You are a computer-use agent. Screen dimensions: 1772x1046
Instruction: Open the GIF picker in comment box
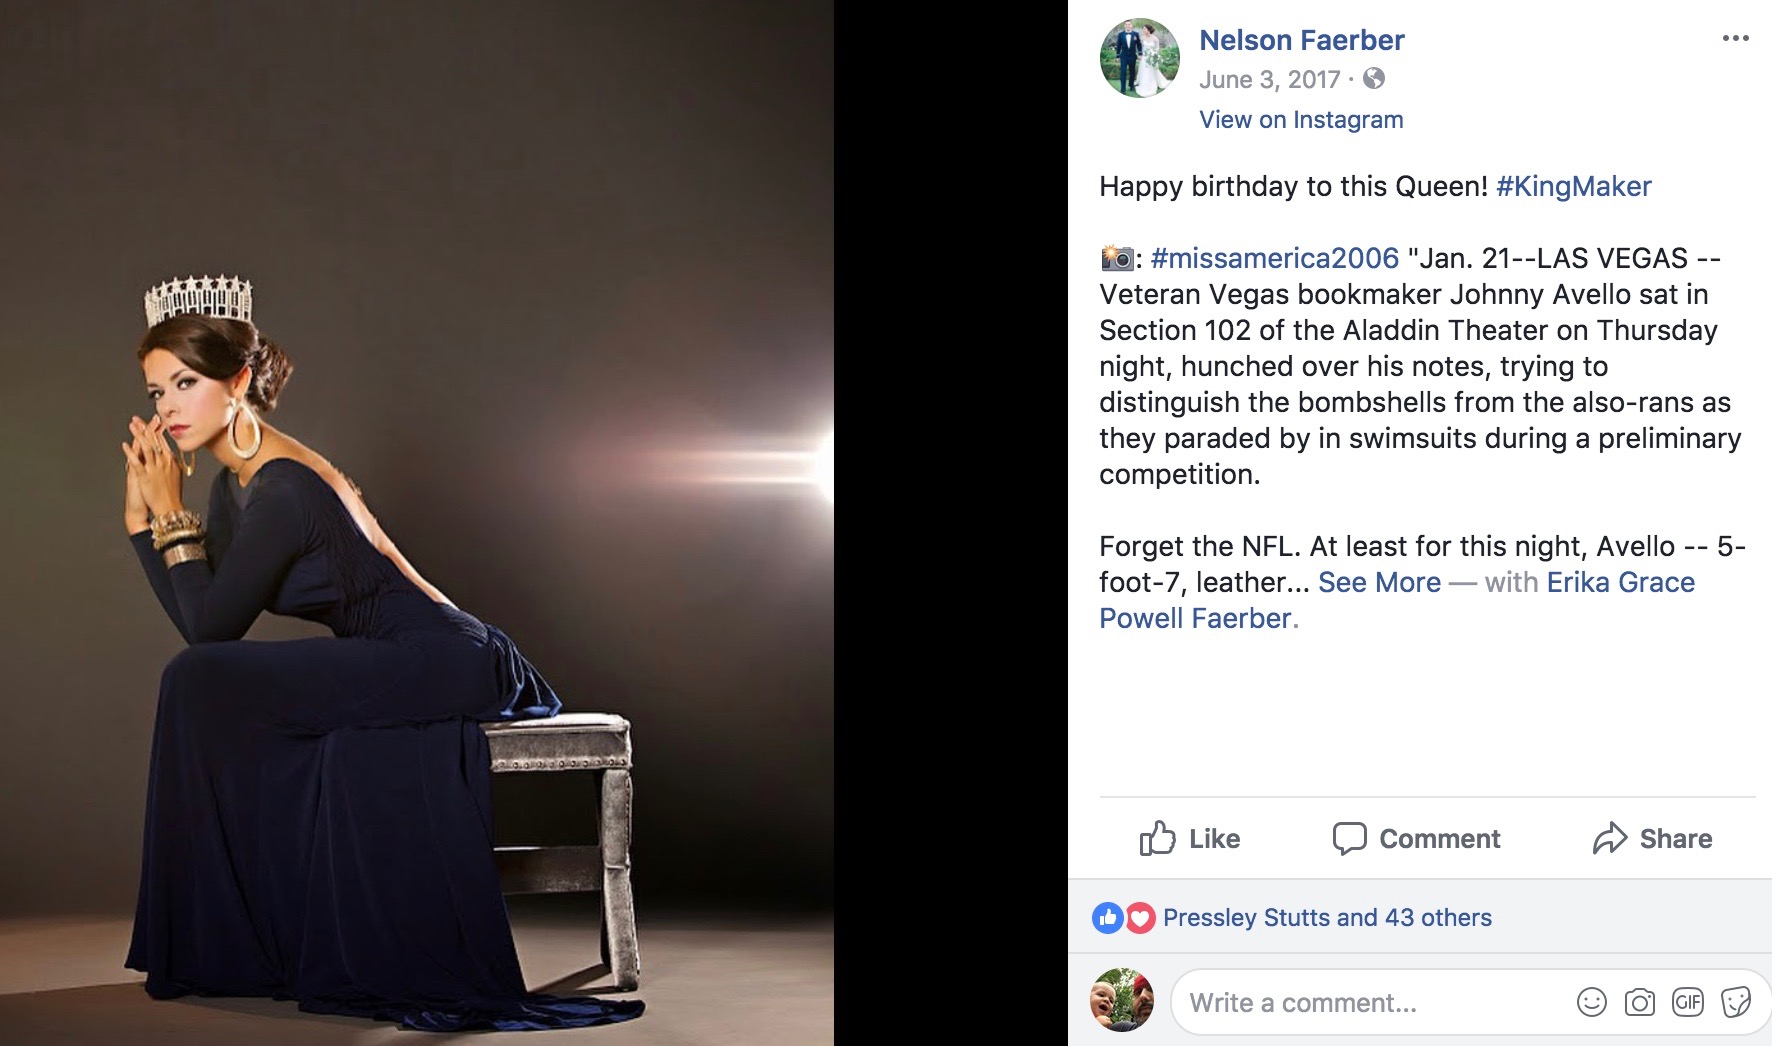tap(1687, 1001)
